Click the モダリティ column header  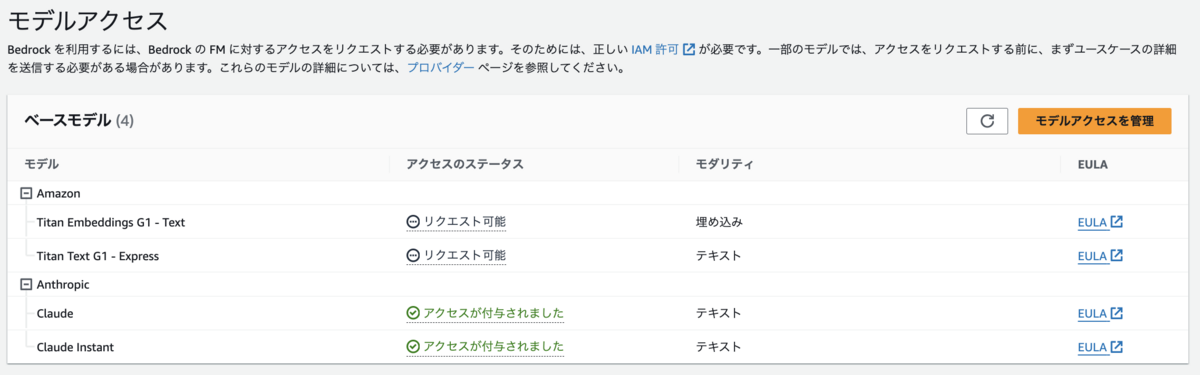[x=724, y=164]
